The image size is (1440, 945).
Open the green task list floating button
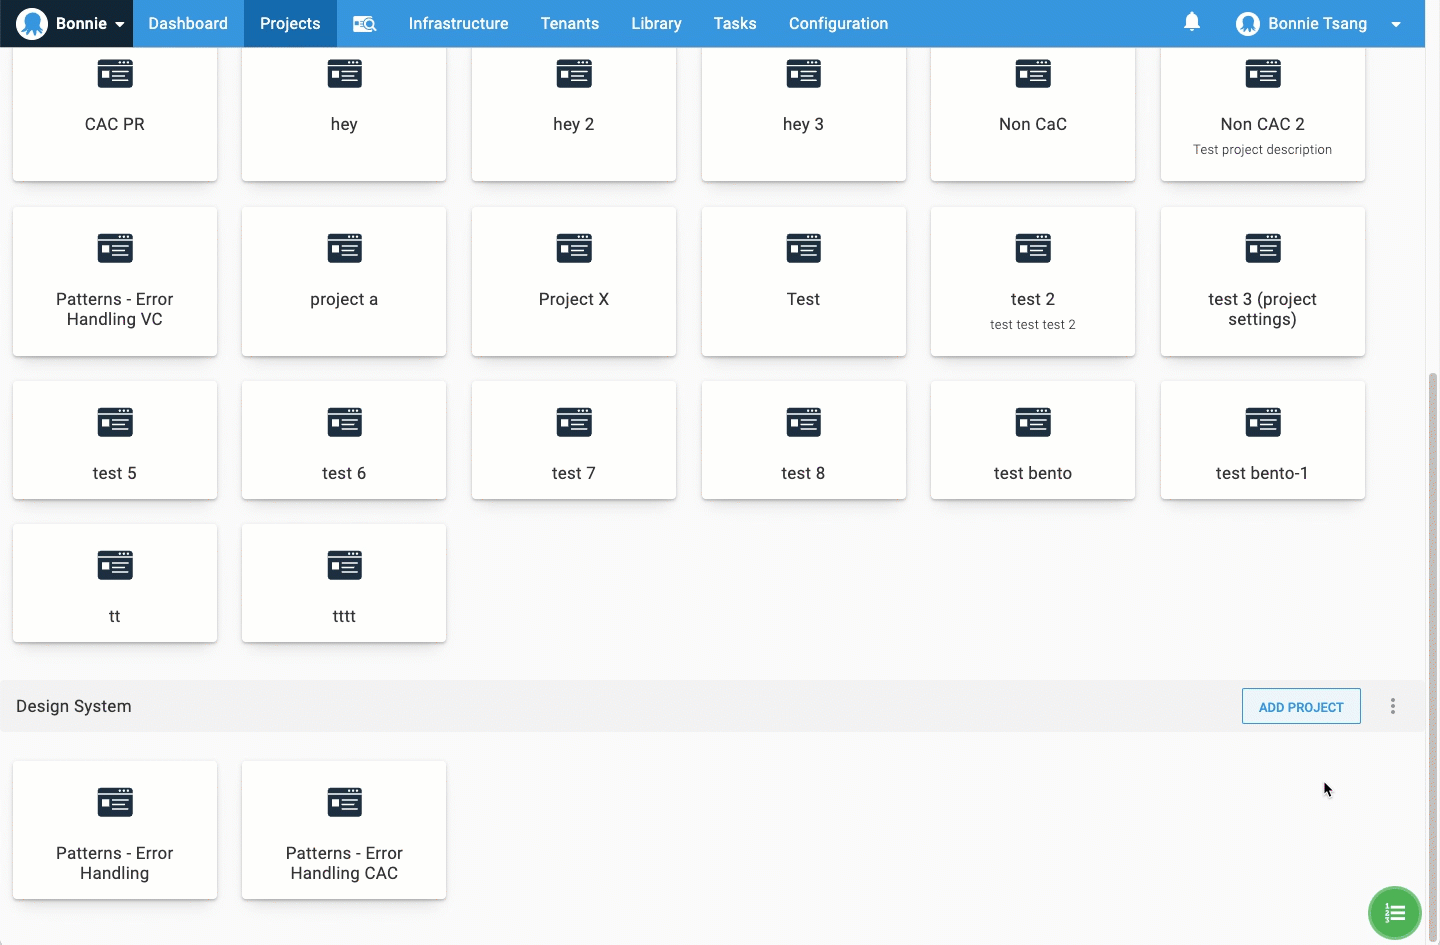point(1394,912)
